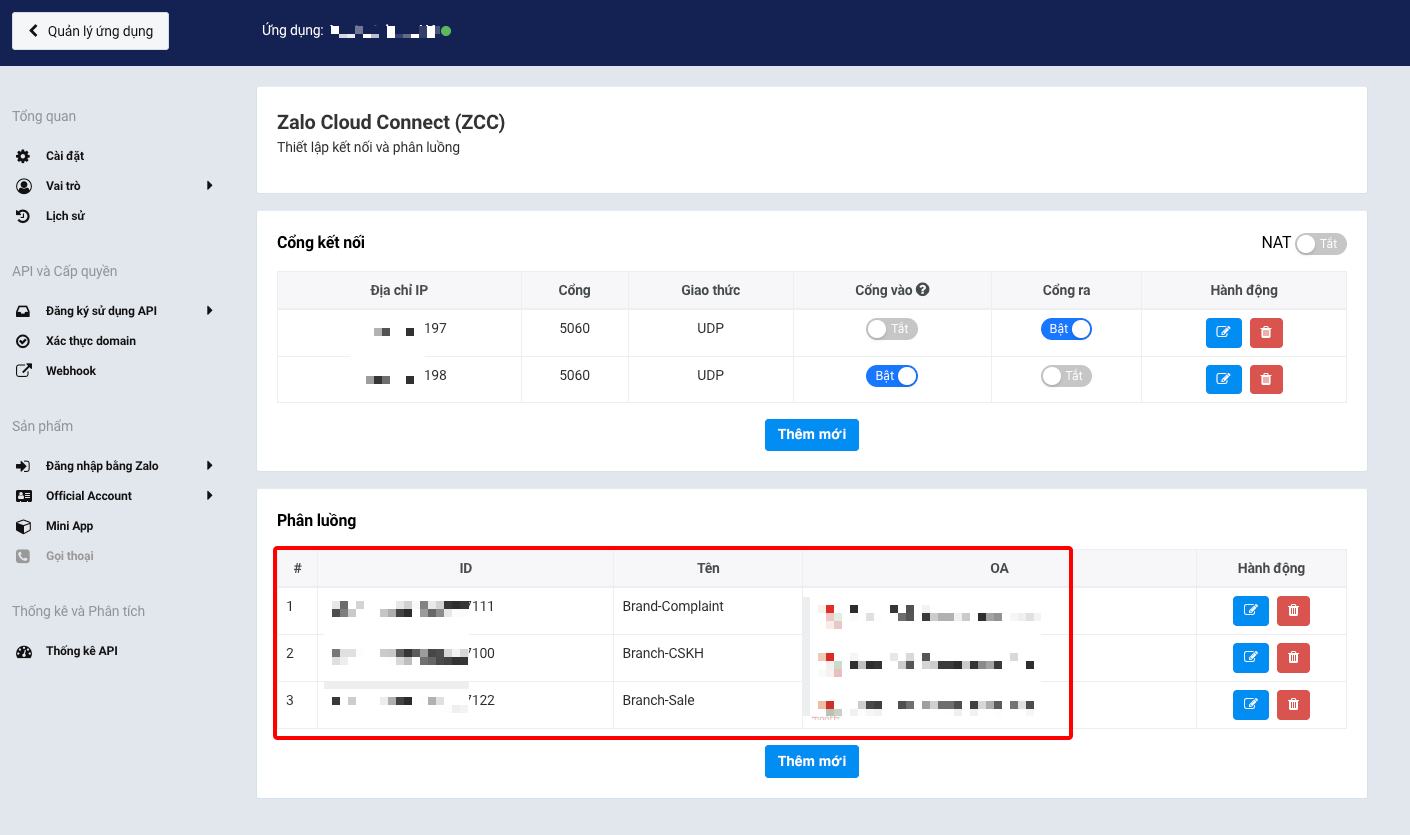Delete the Branch-Sale routing row
Image resolution: width=1410 pixels, height=835 pixels.
tap(1293, 704)
